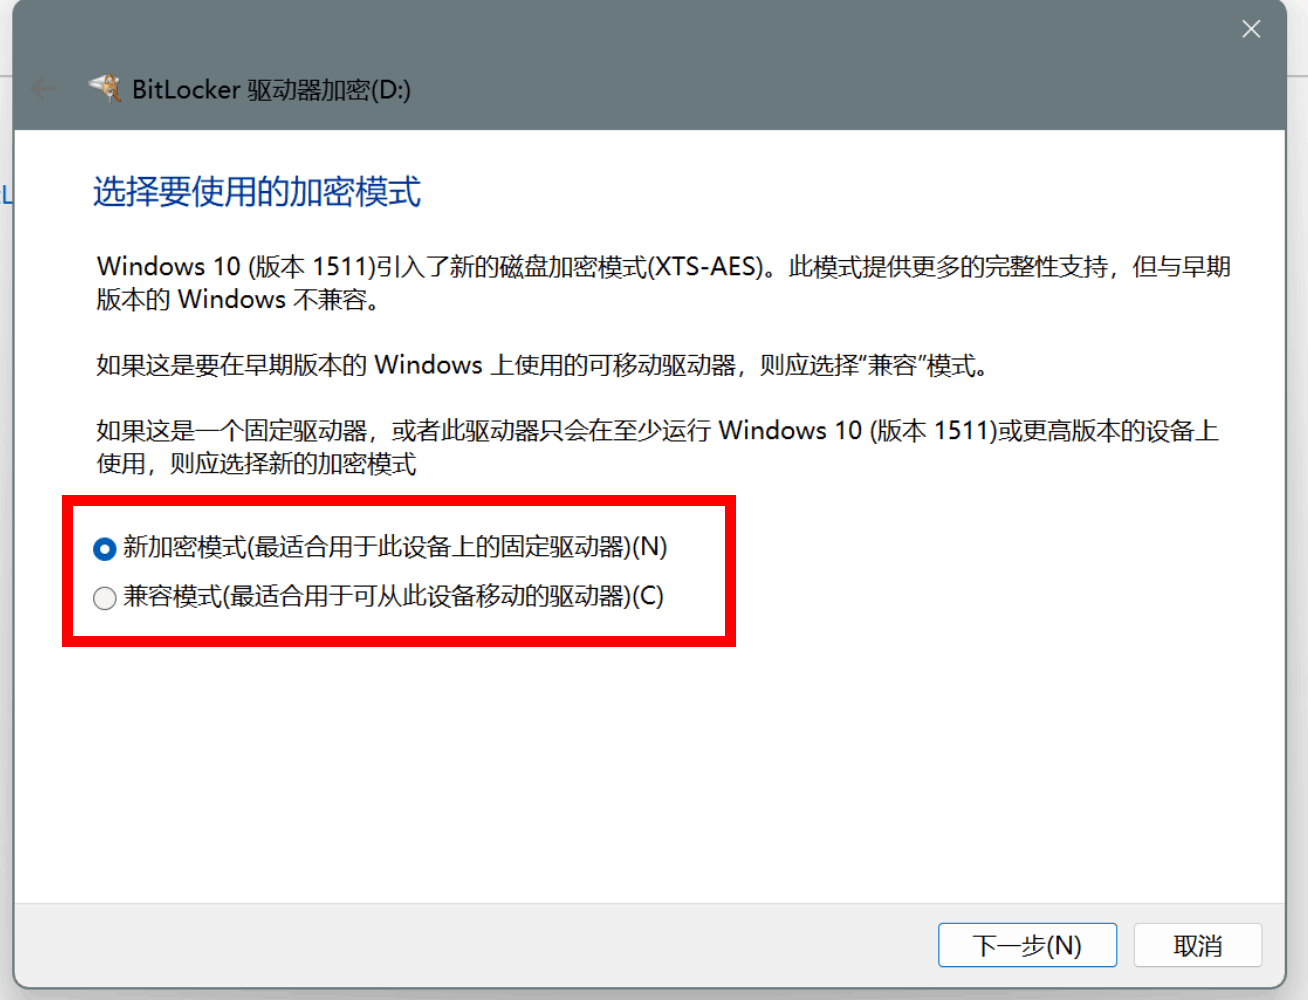Click the BitLocker key icon in title
This screenshot has height=1000, width=1308.
point(105,89)
